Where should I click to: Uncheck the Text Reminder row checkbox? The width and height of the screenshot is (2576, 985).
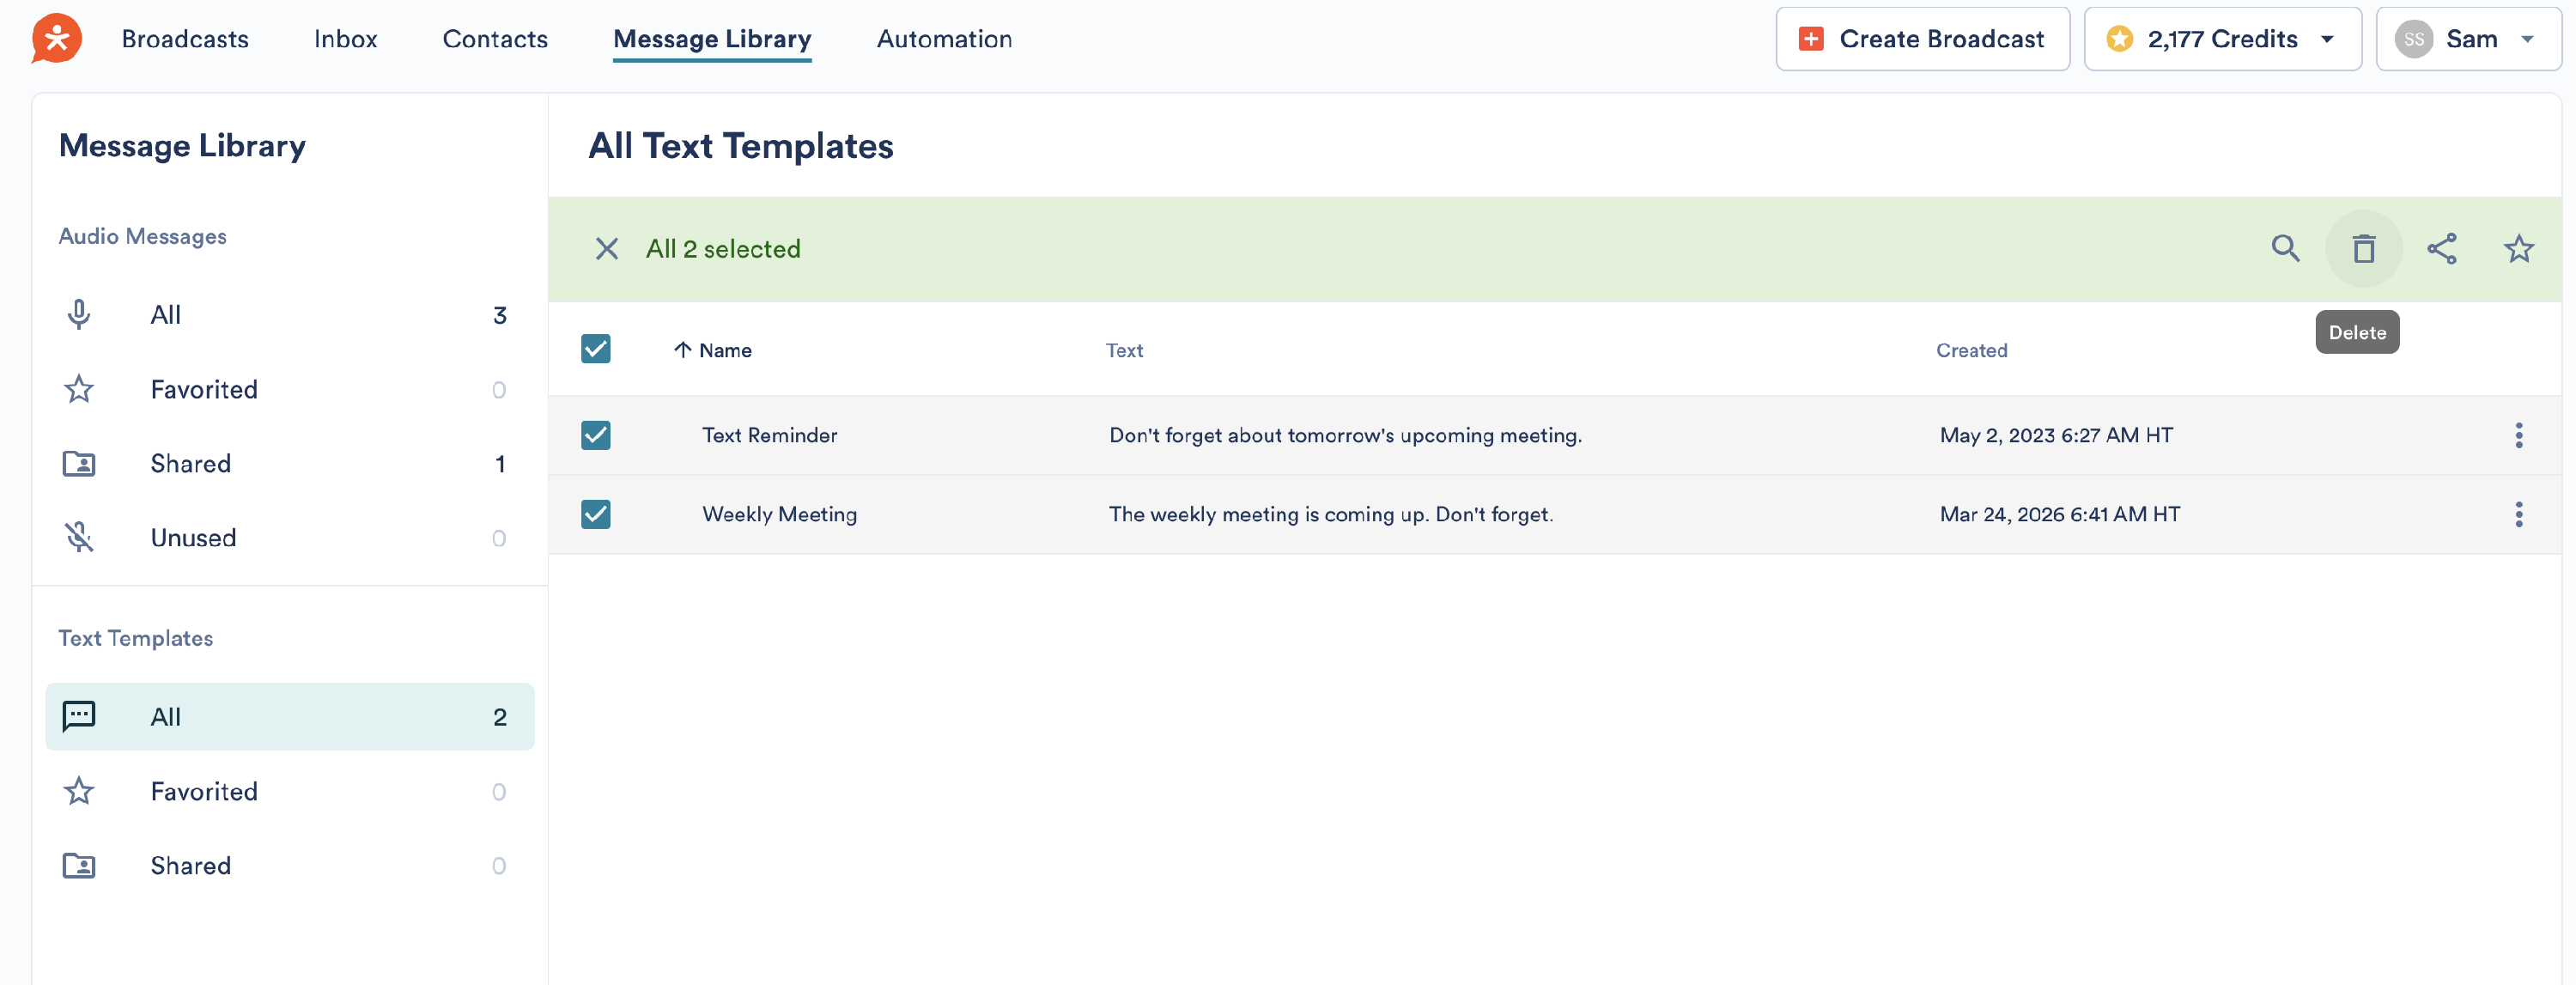tap(596, 435)
